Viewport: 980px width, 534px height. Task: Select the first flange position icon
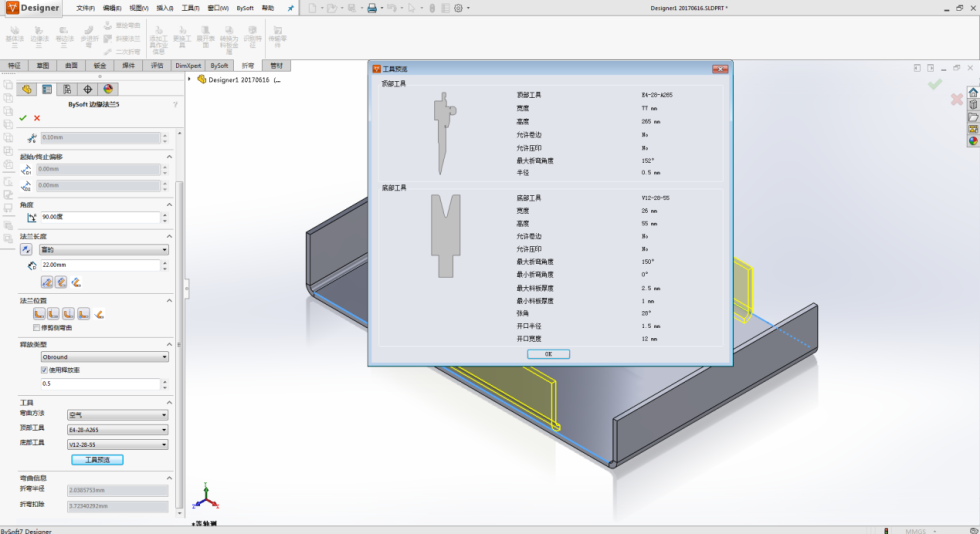coord(39,314)
